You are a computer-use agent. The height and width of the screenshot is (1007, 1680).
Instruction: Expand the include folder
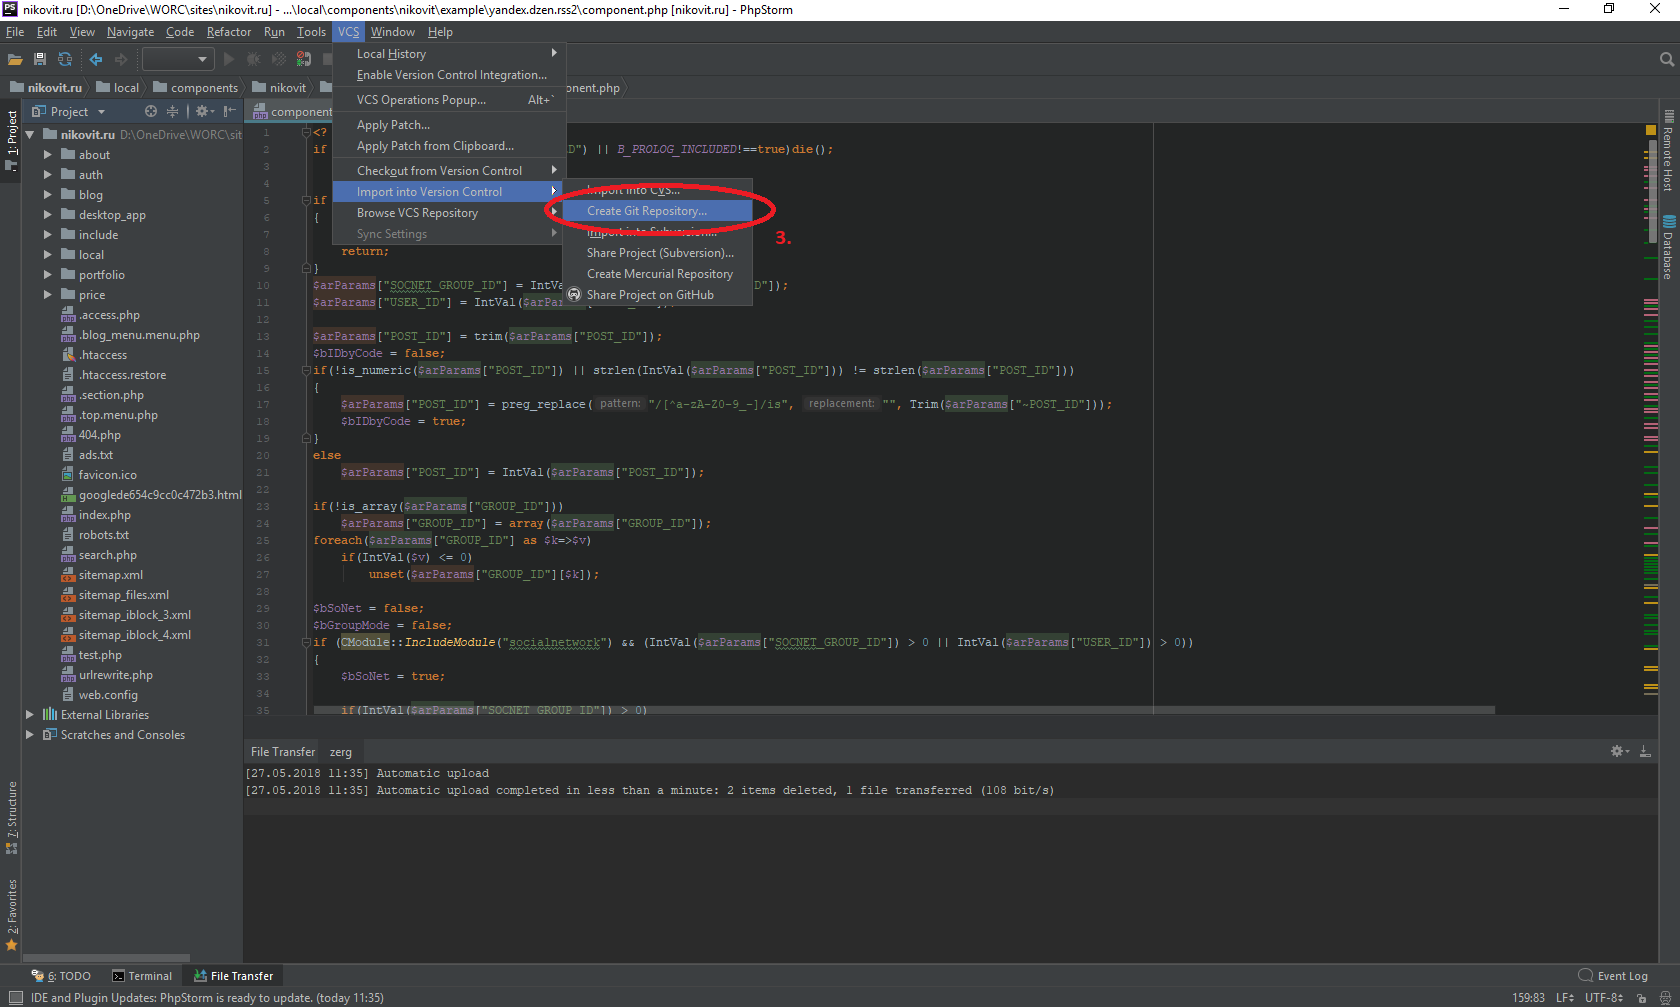click(47, 235)
